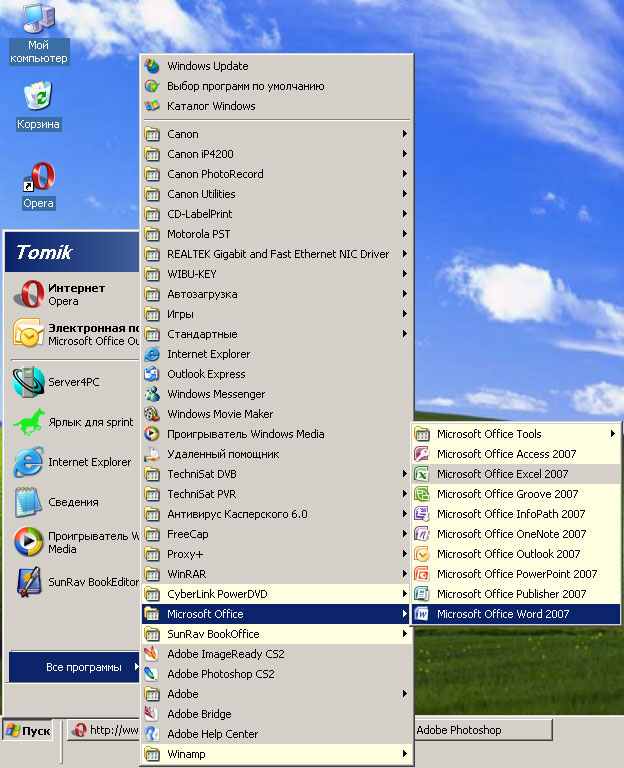
Task: Open the CyberLink PowerDVD menu entry
Action: click(x=277, y=594)
